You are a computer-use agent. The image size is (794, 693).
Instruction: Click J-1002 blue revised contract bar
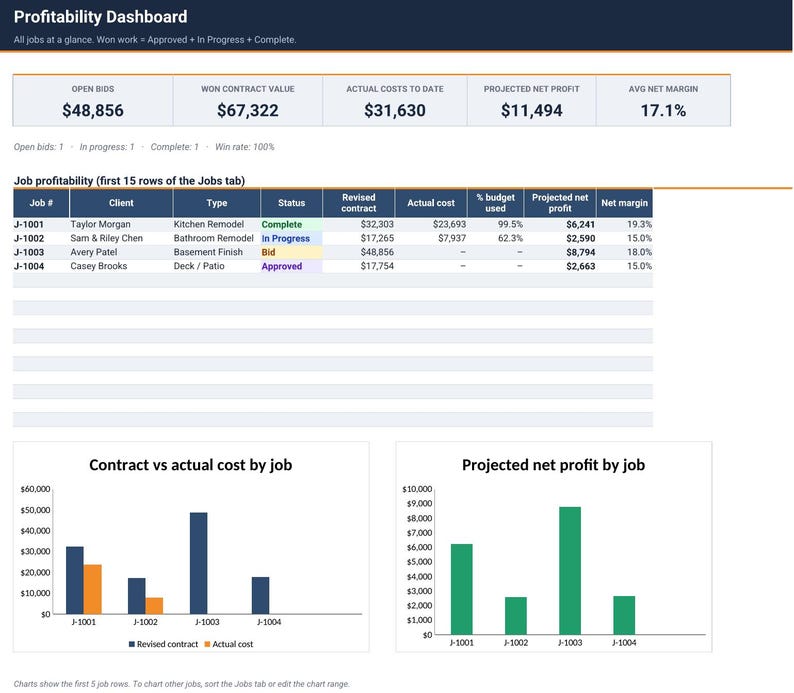pyautogui.click(x=137, y=596)
